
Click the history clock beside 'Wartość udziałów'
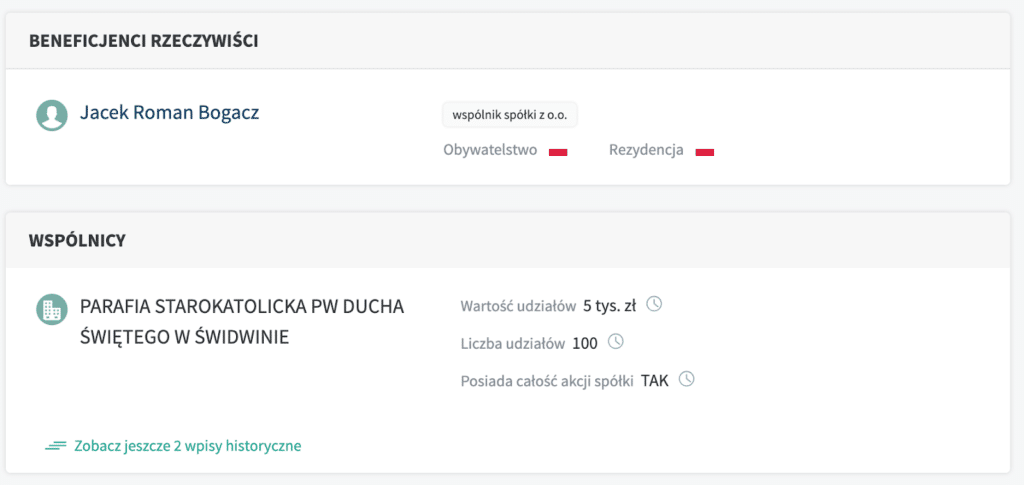(655, 304)
